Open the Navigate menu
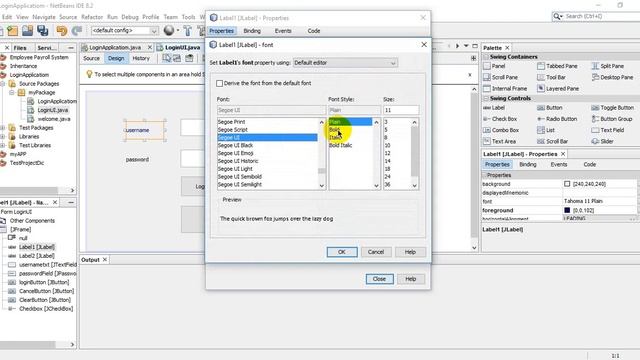Screen dimensions: 640x360 pos(44,17)
